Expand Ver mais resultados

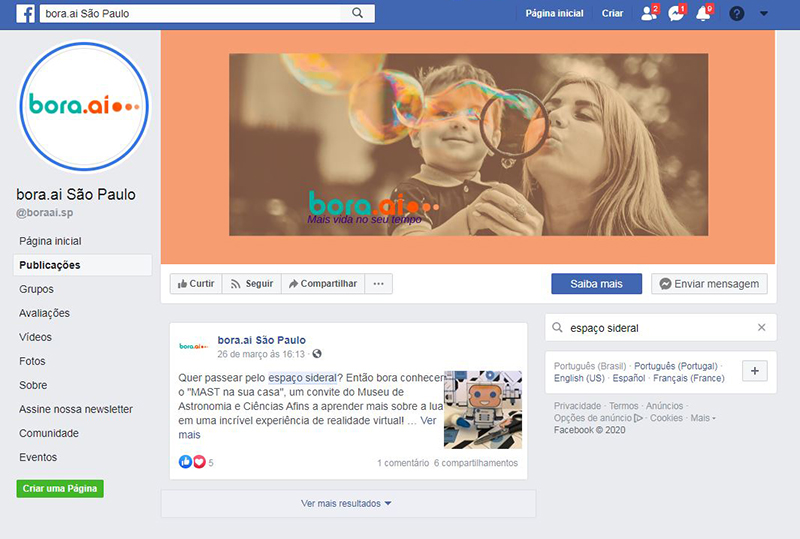click(346, 504)
